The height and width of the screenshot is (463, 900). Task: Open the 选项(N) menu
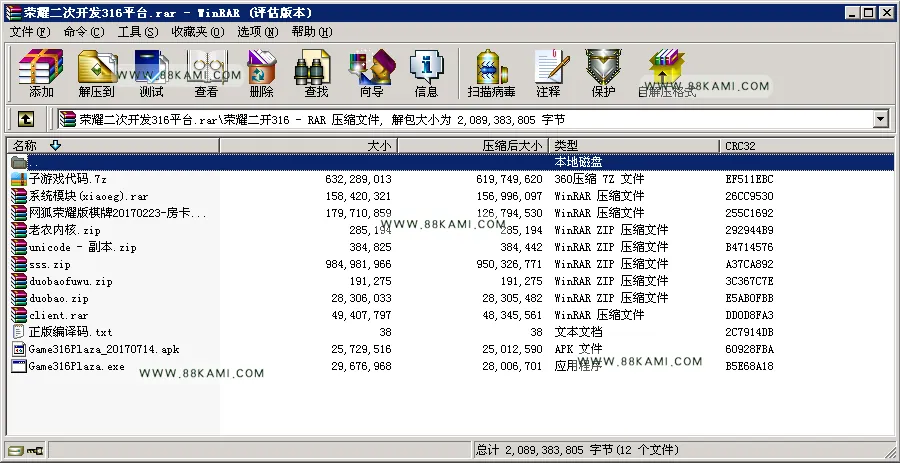[x=258, y=32]
